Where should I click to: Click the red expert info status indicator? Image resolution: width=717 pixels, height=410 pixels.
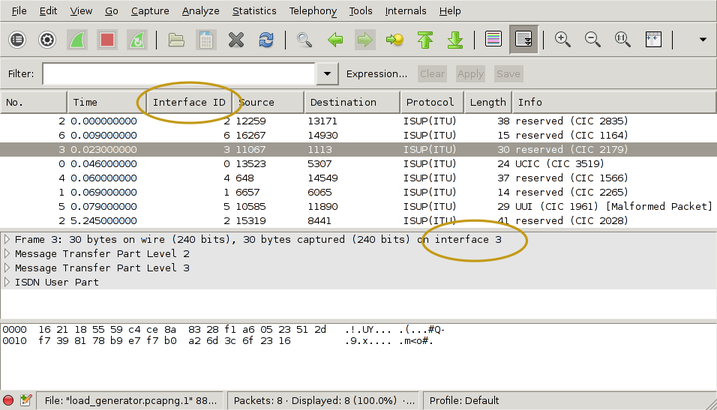coord(8,400)
